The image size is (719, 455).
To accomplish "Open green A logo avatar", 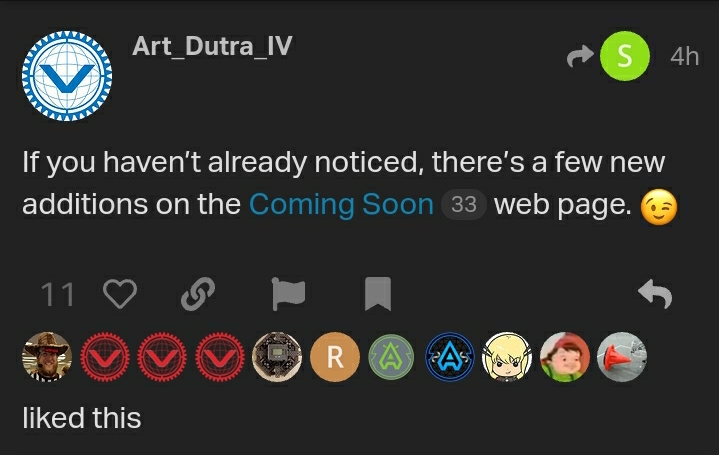I will click(392, 357).
